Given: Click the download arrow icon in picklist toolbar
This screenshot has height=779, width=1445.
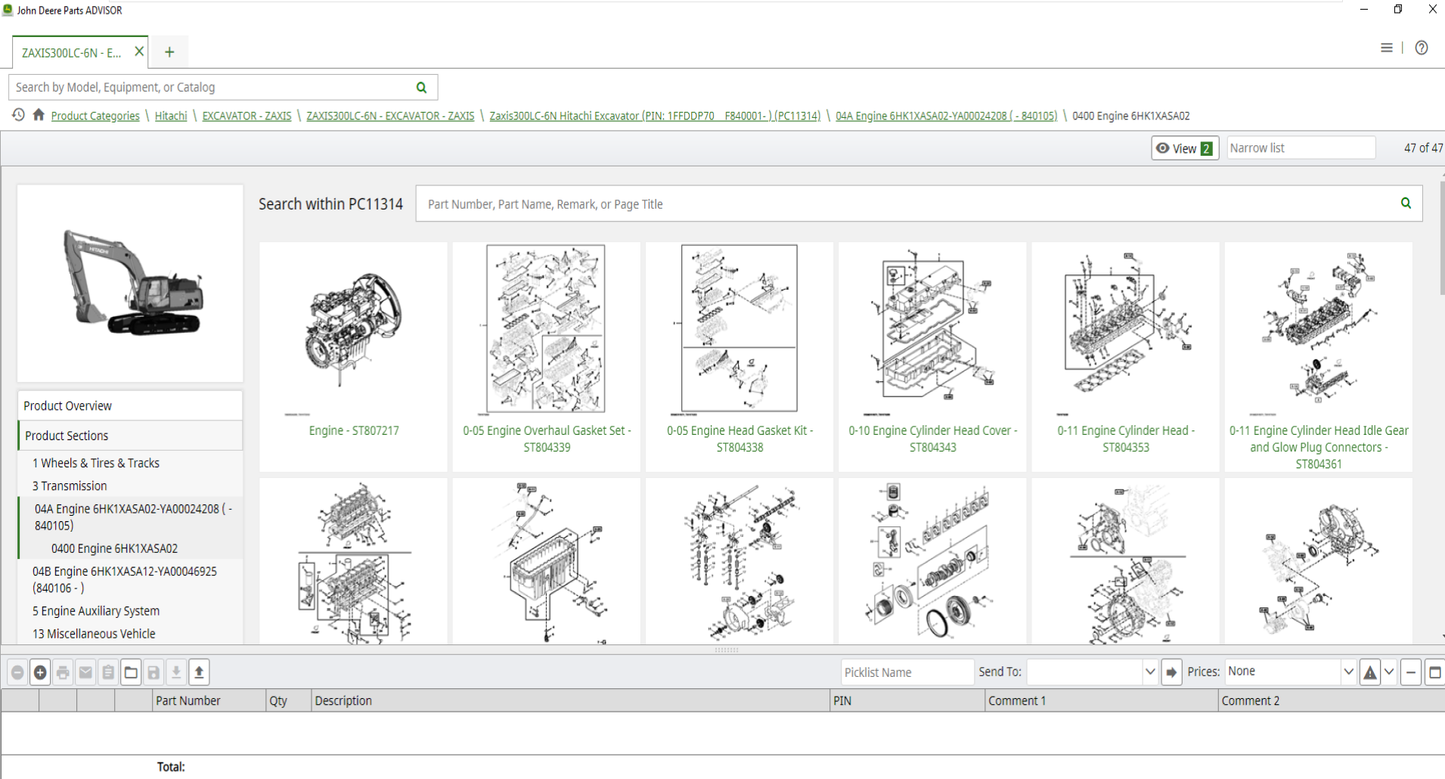Looking at the screenshot, I should click(176, 673).
